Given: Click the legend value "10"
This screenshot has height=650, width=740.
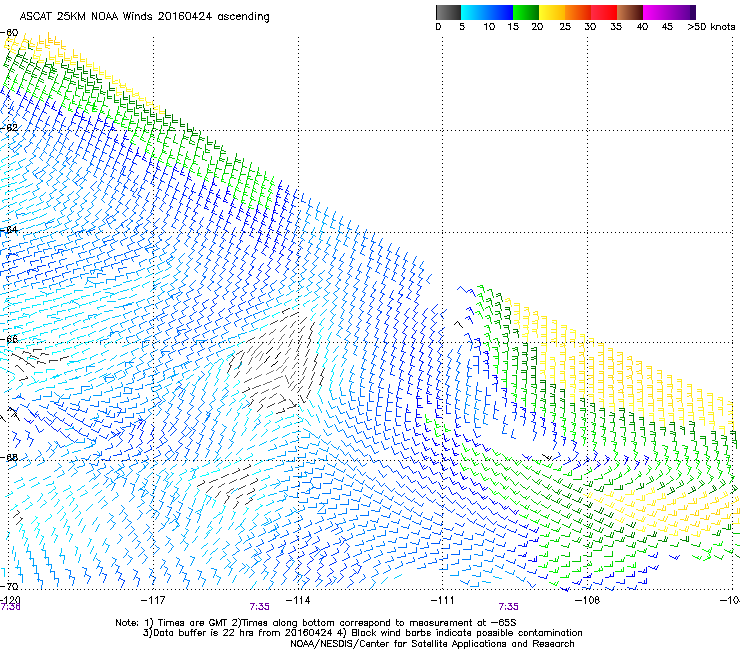Looking at the screenshot, I should 489,27.
